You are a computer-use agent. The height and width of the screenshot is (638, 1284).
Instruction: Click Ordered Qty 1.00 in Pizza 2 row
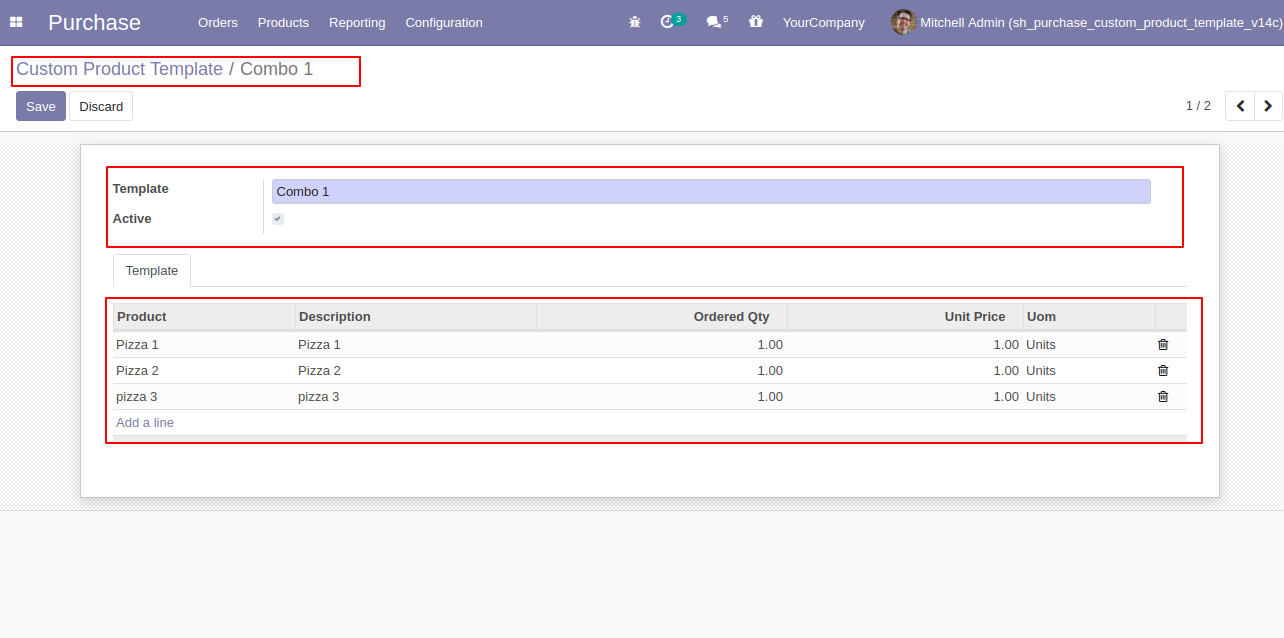pyautogui.click(x=769, y=370)
